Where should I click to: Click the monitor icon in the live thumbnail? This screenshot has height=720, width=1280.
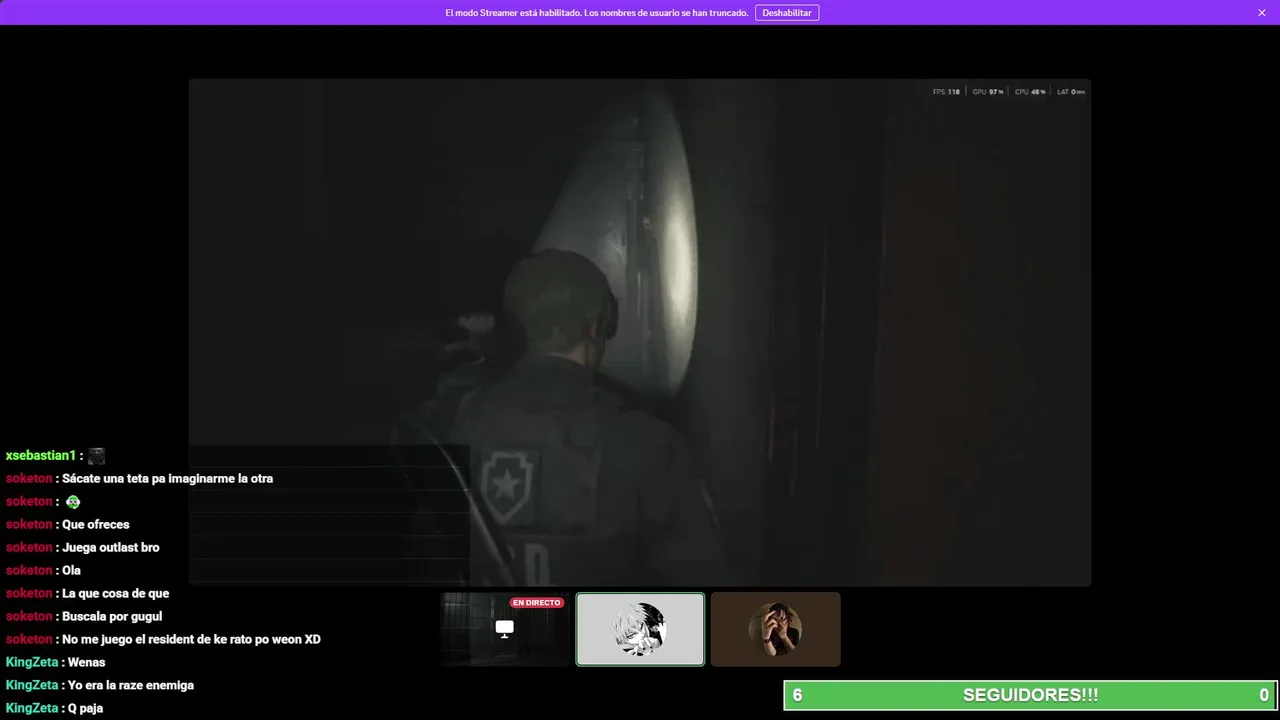[x=505, y=628]
